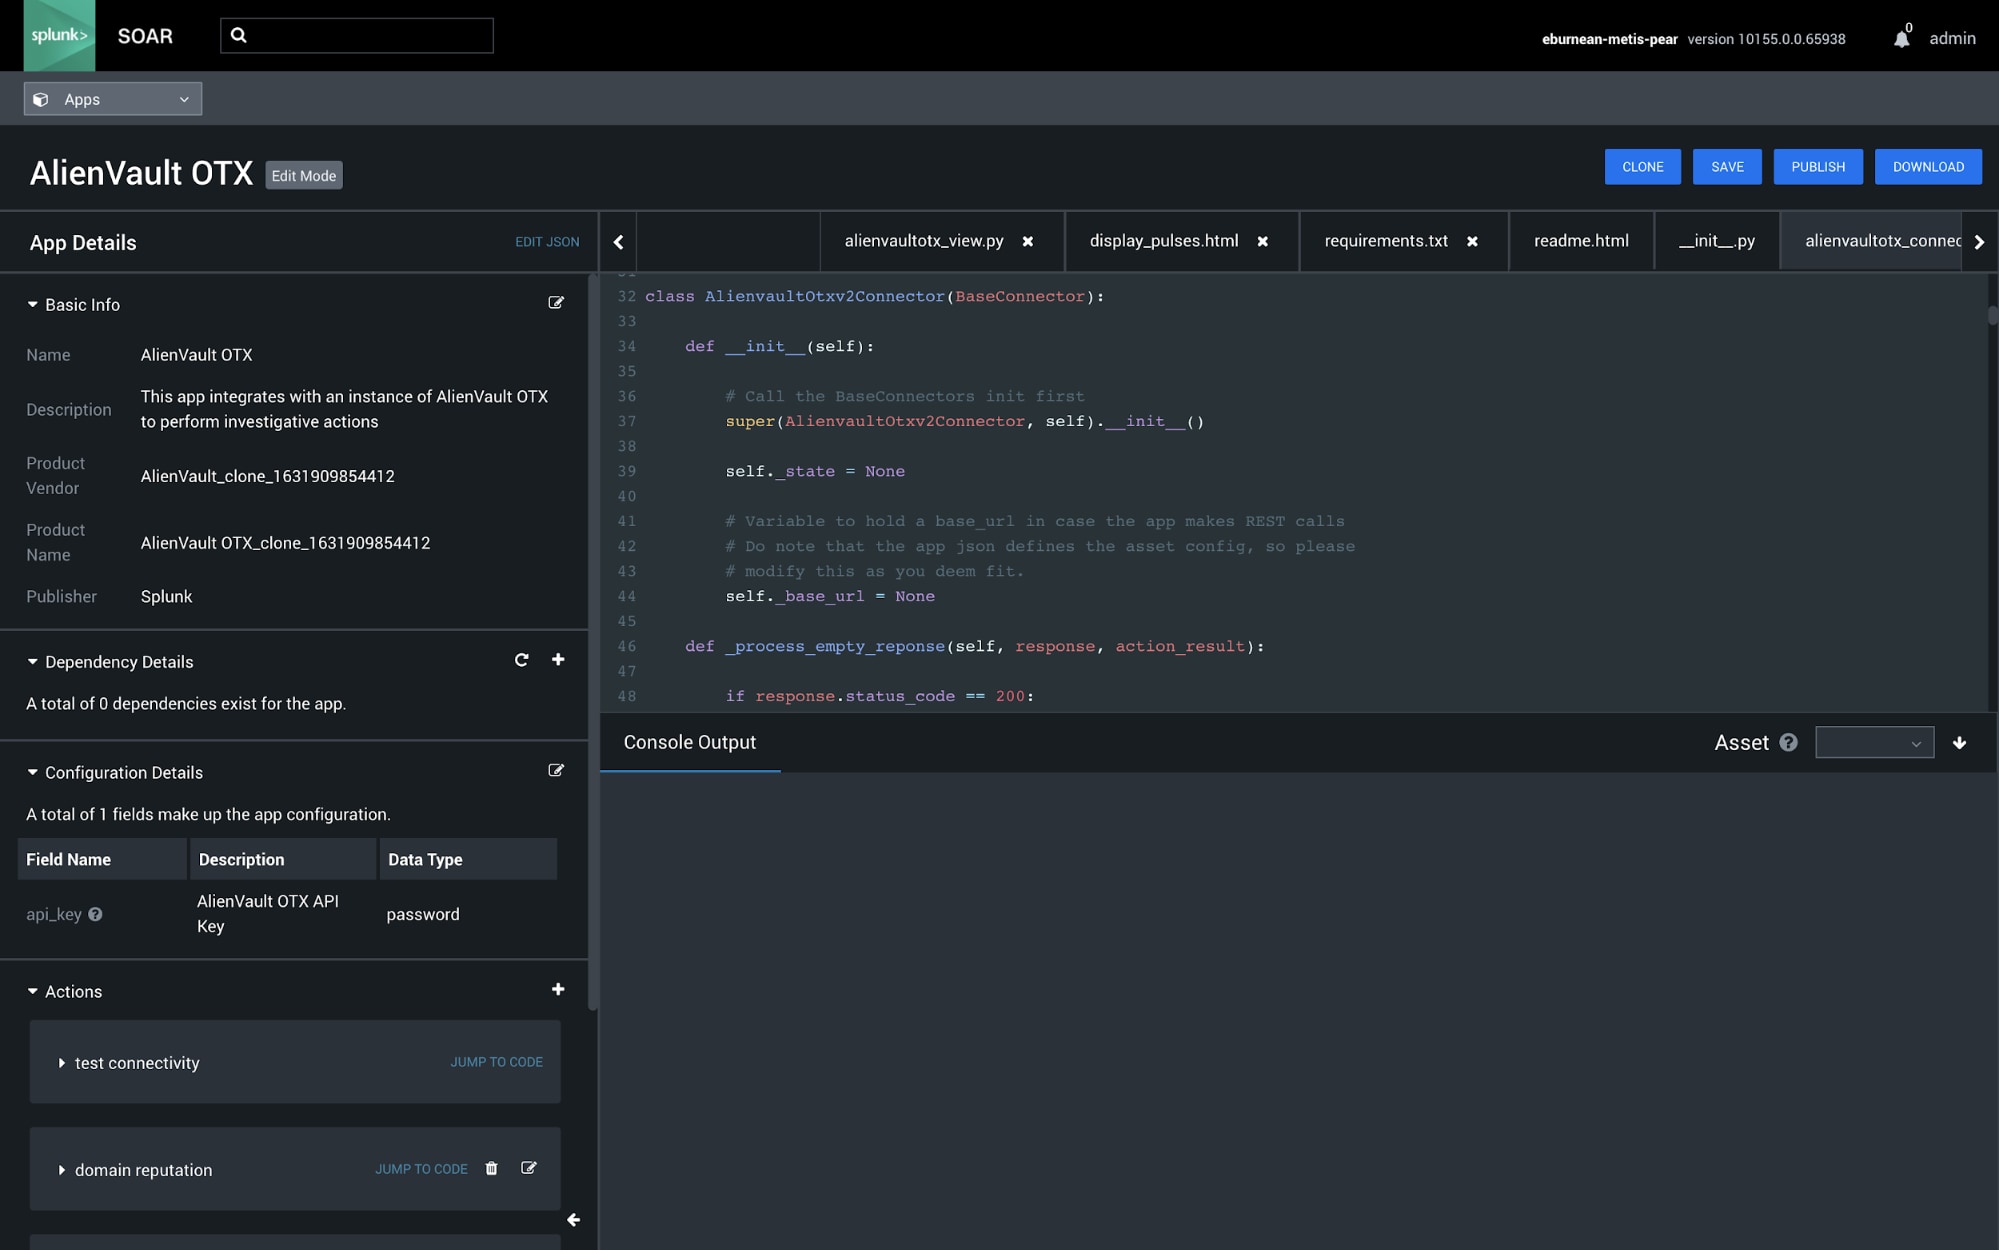Refresh Dependency Details
Image resolution: width=1999 pixels, height=1250 pixels.
(x=521, y=660)
